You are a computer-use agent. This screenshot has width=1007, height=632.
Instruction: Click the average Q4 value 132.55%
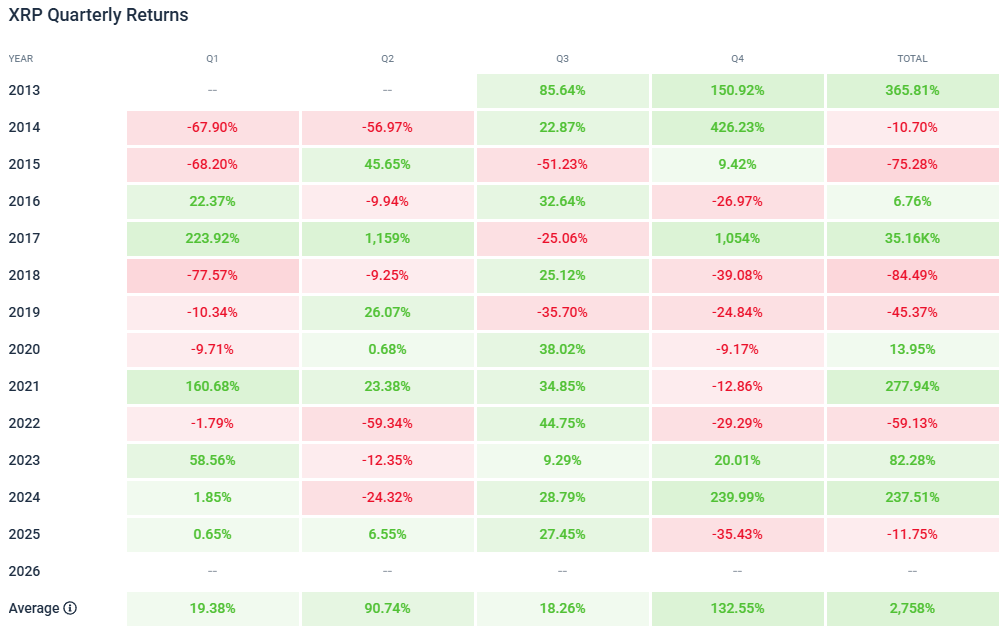737,608
